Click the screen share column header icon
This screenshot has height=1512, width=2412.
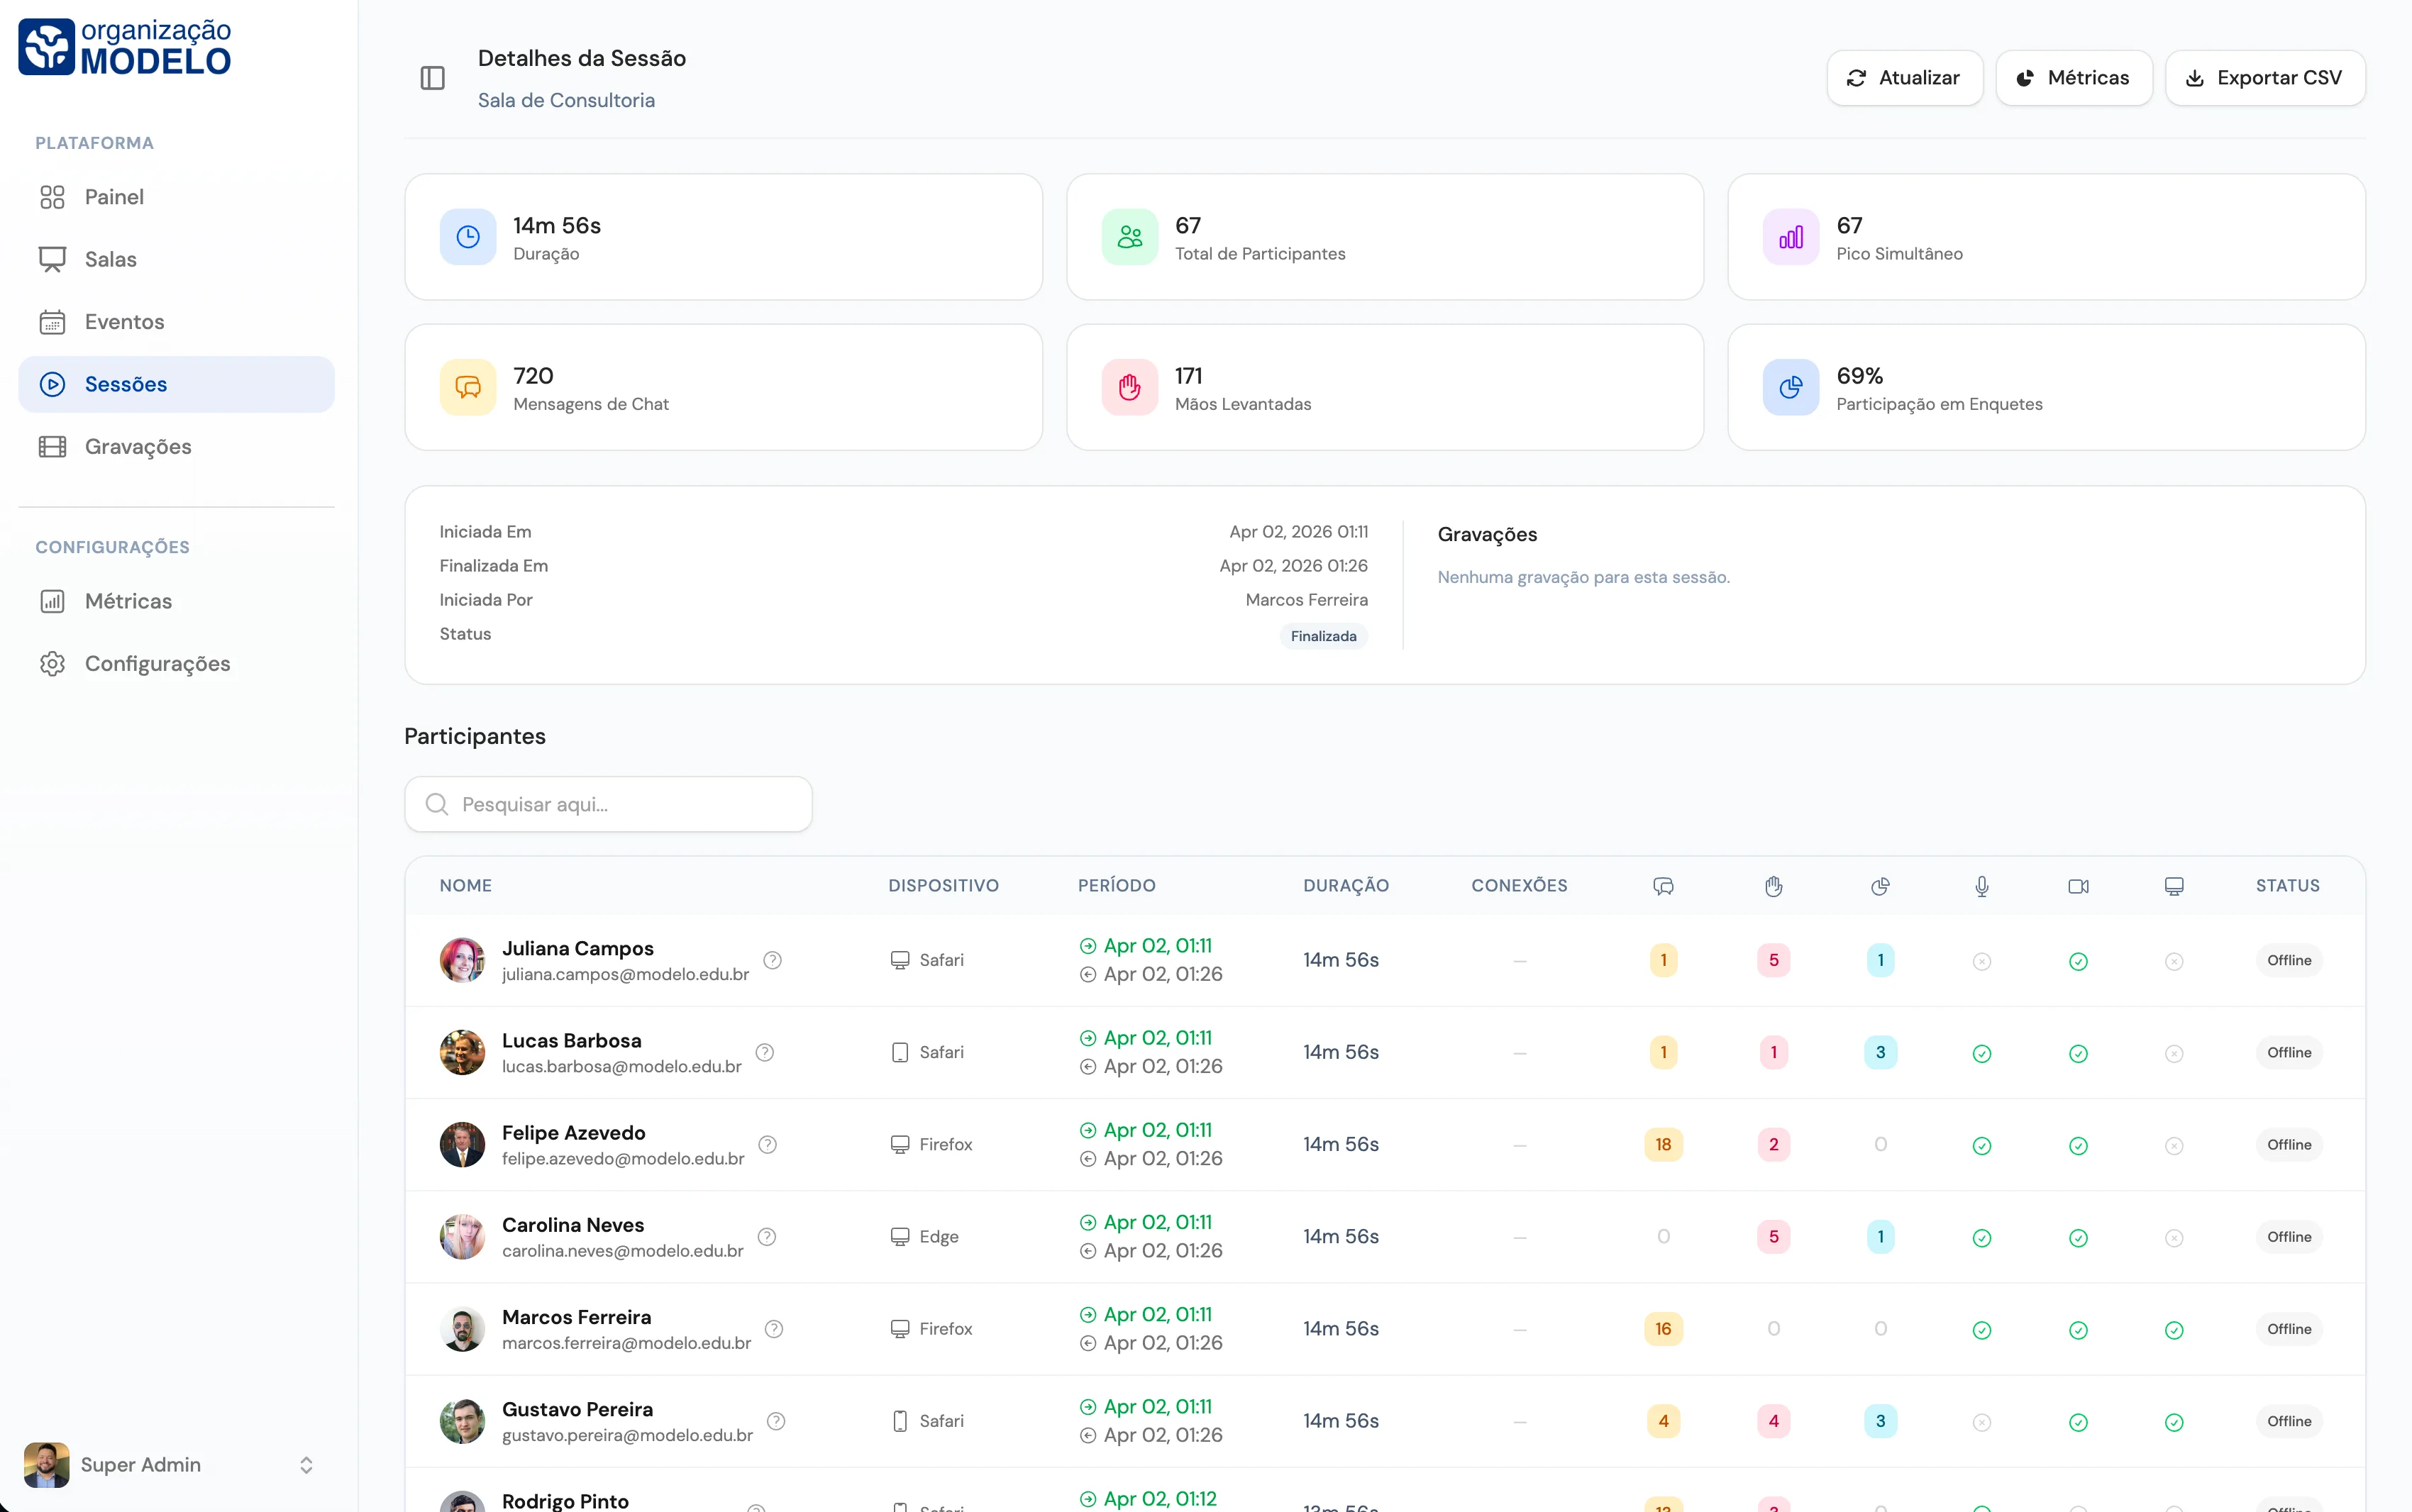[2173, 886]
